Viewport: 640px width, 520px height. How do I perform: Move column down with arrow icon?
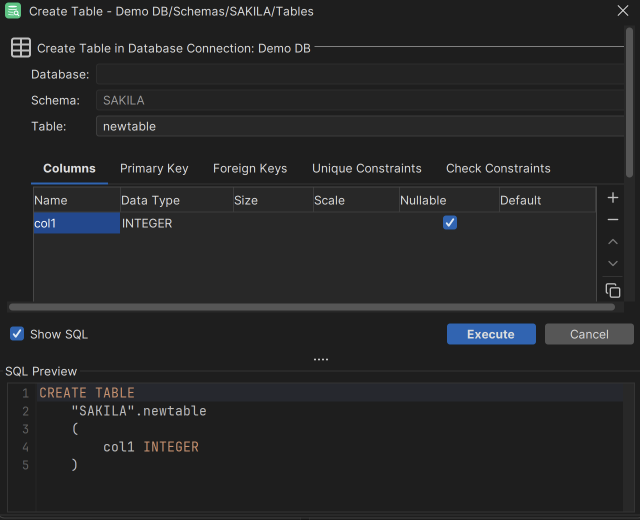[x=613, y=264]
